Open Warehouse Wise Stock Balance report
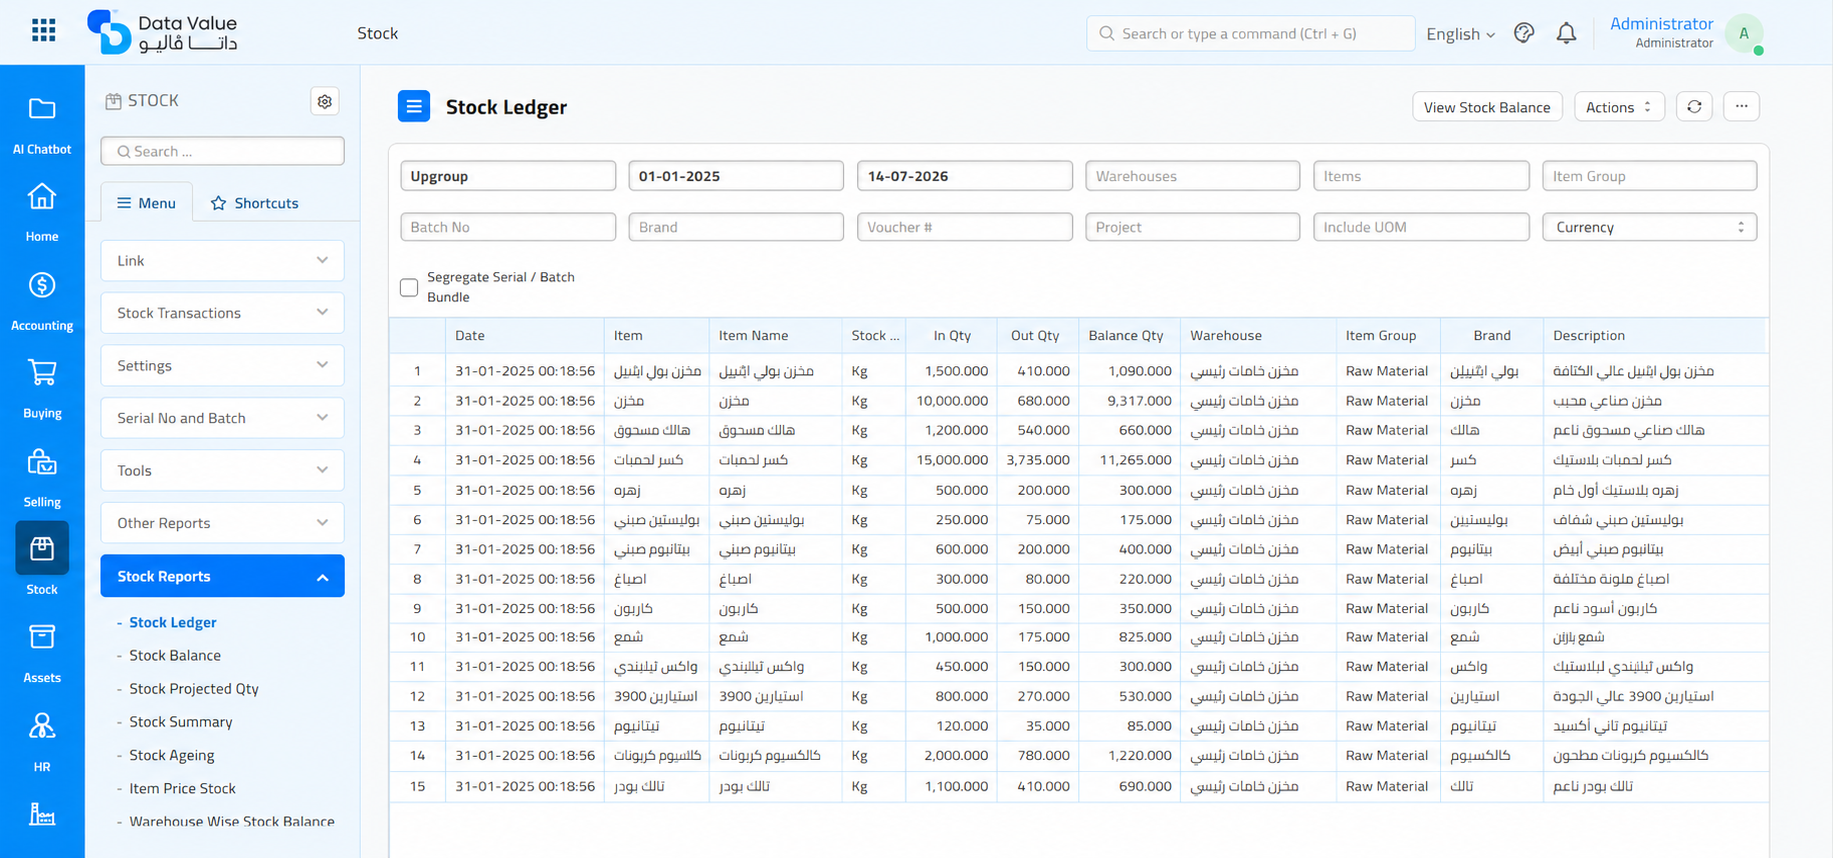 click(x=232, y=821)
